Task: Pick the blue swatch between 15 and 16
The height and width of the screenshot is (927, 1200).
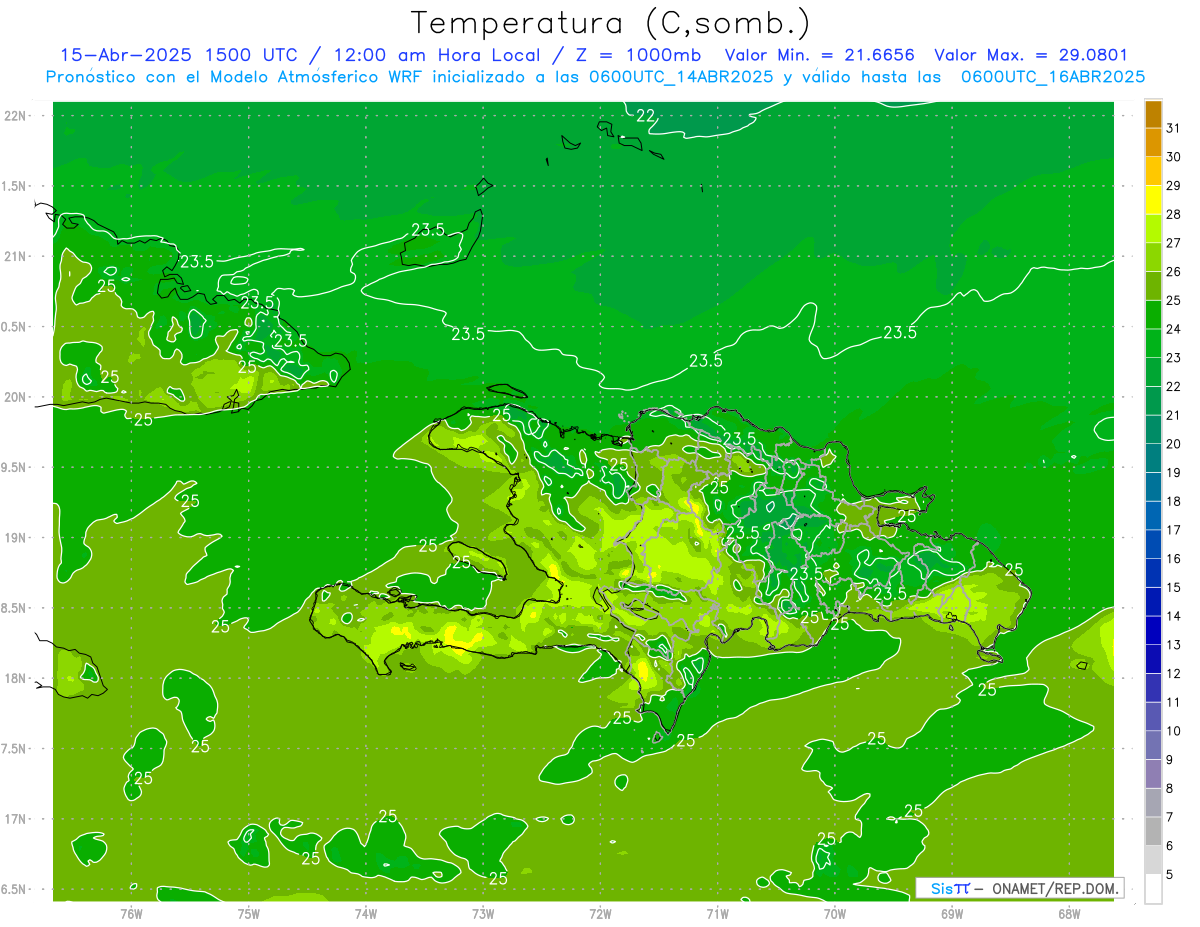Action: click(1153, 573)
